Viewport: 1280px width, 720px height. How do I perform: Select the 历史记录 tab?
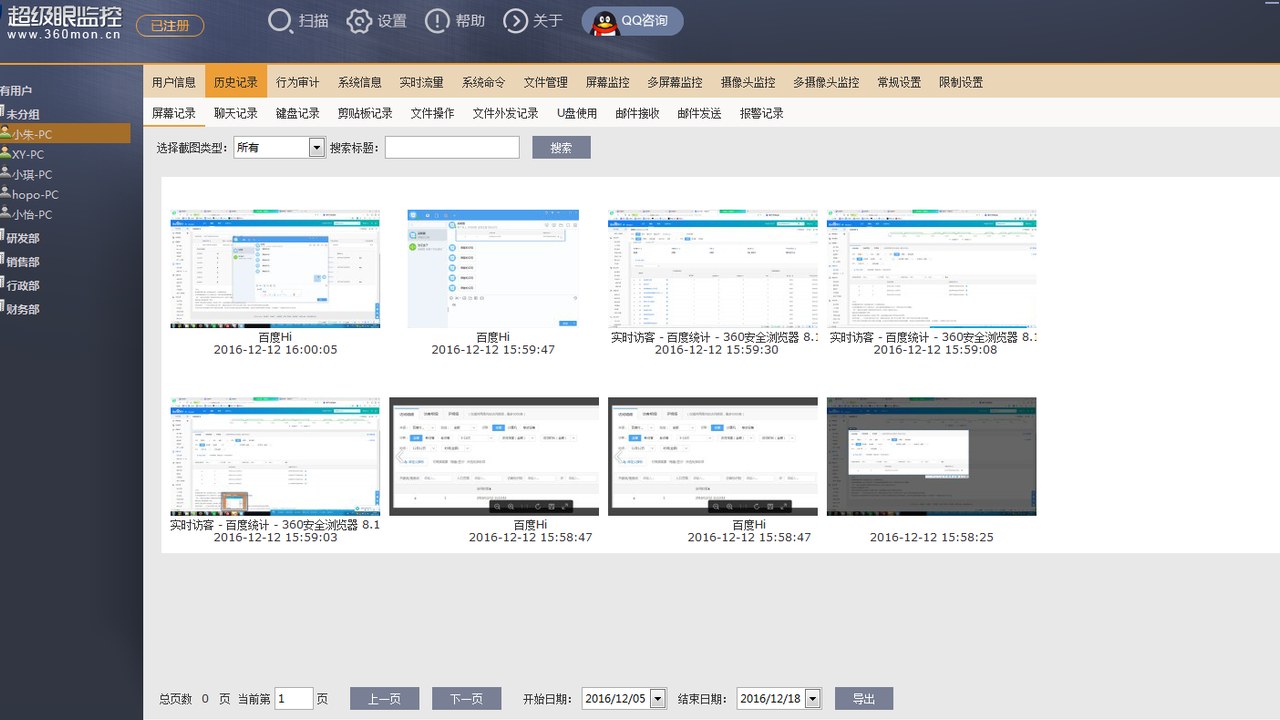(236, 82)
